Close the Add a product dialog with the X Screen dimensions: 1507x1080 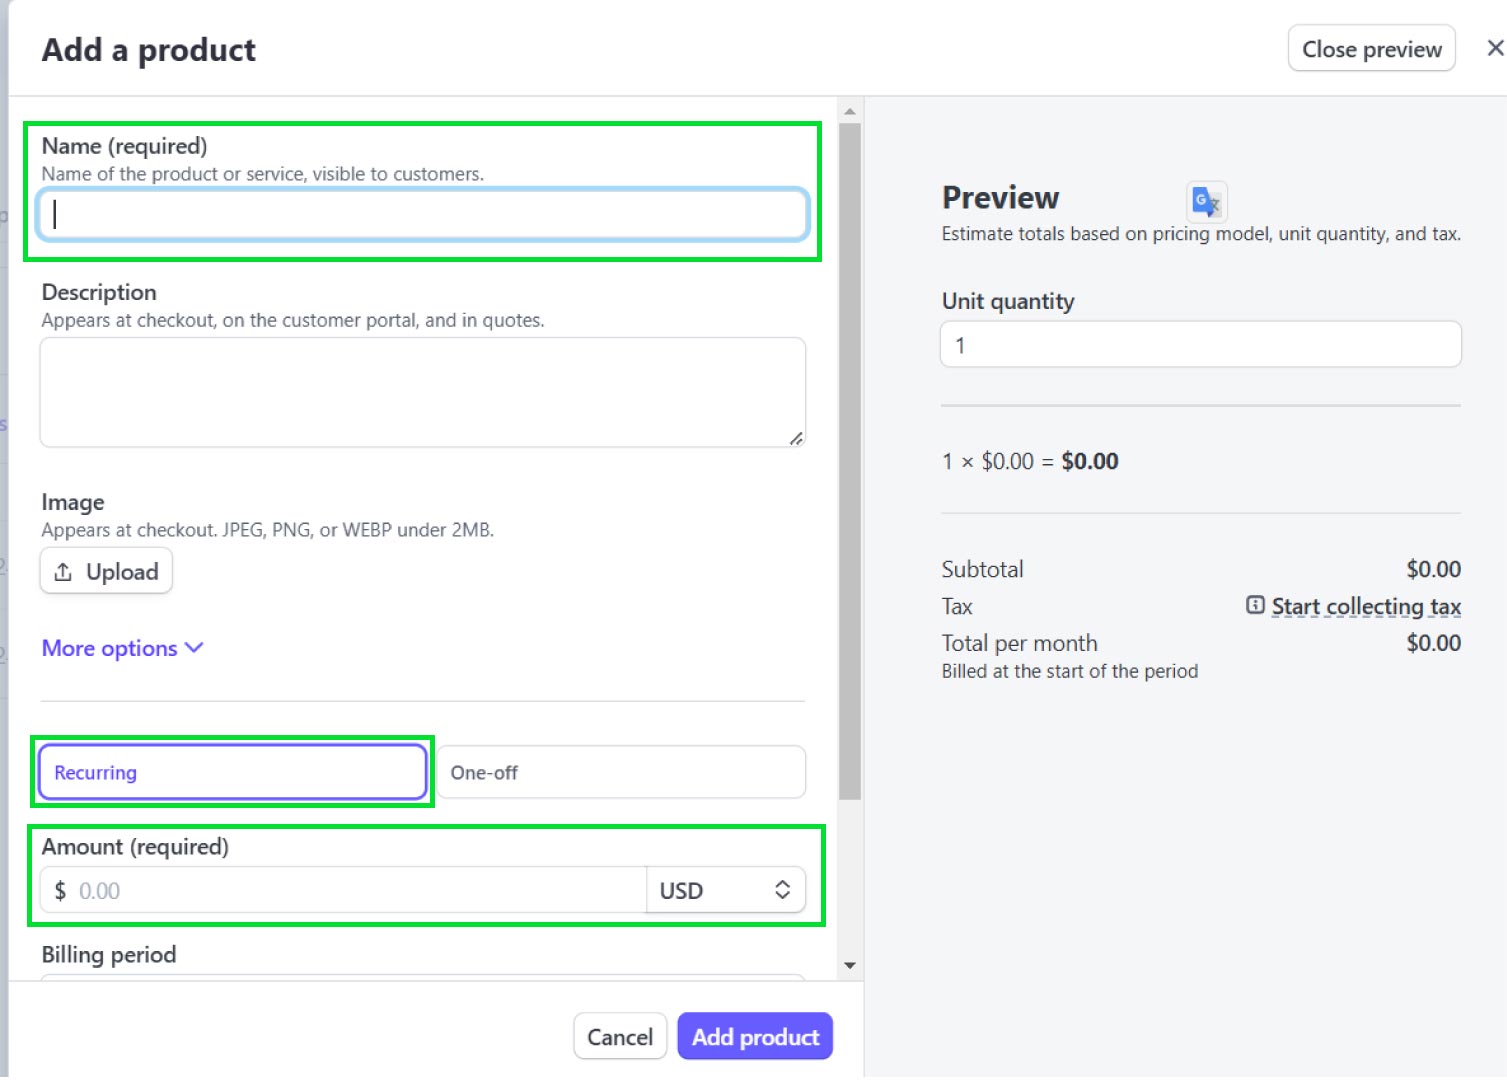[1493, 47]
